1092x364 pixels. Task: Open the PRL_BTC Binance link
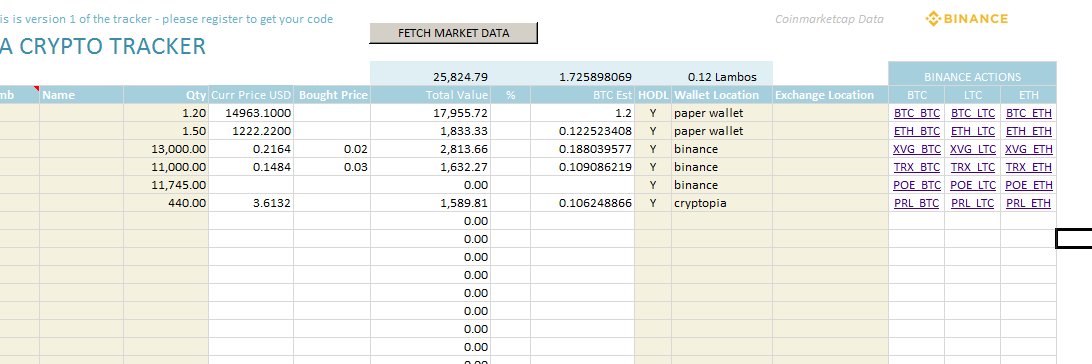coord(916,203)
